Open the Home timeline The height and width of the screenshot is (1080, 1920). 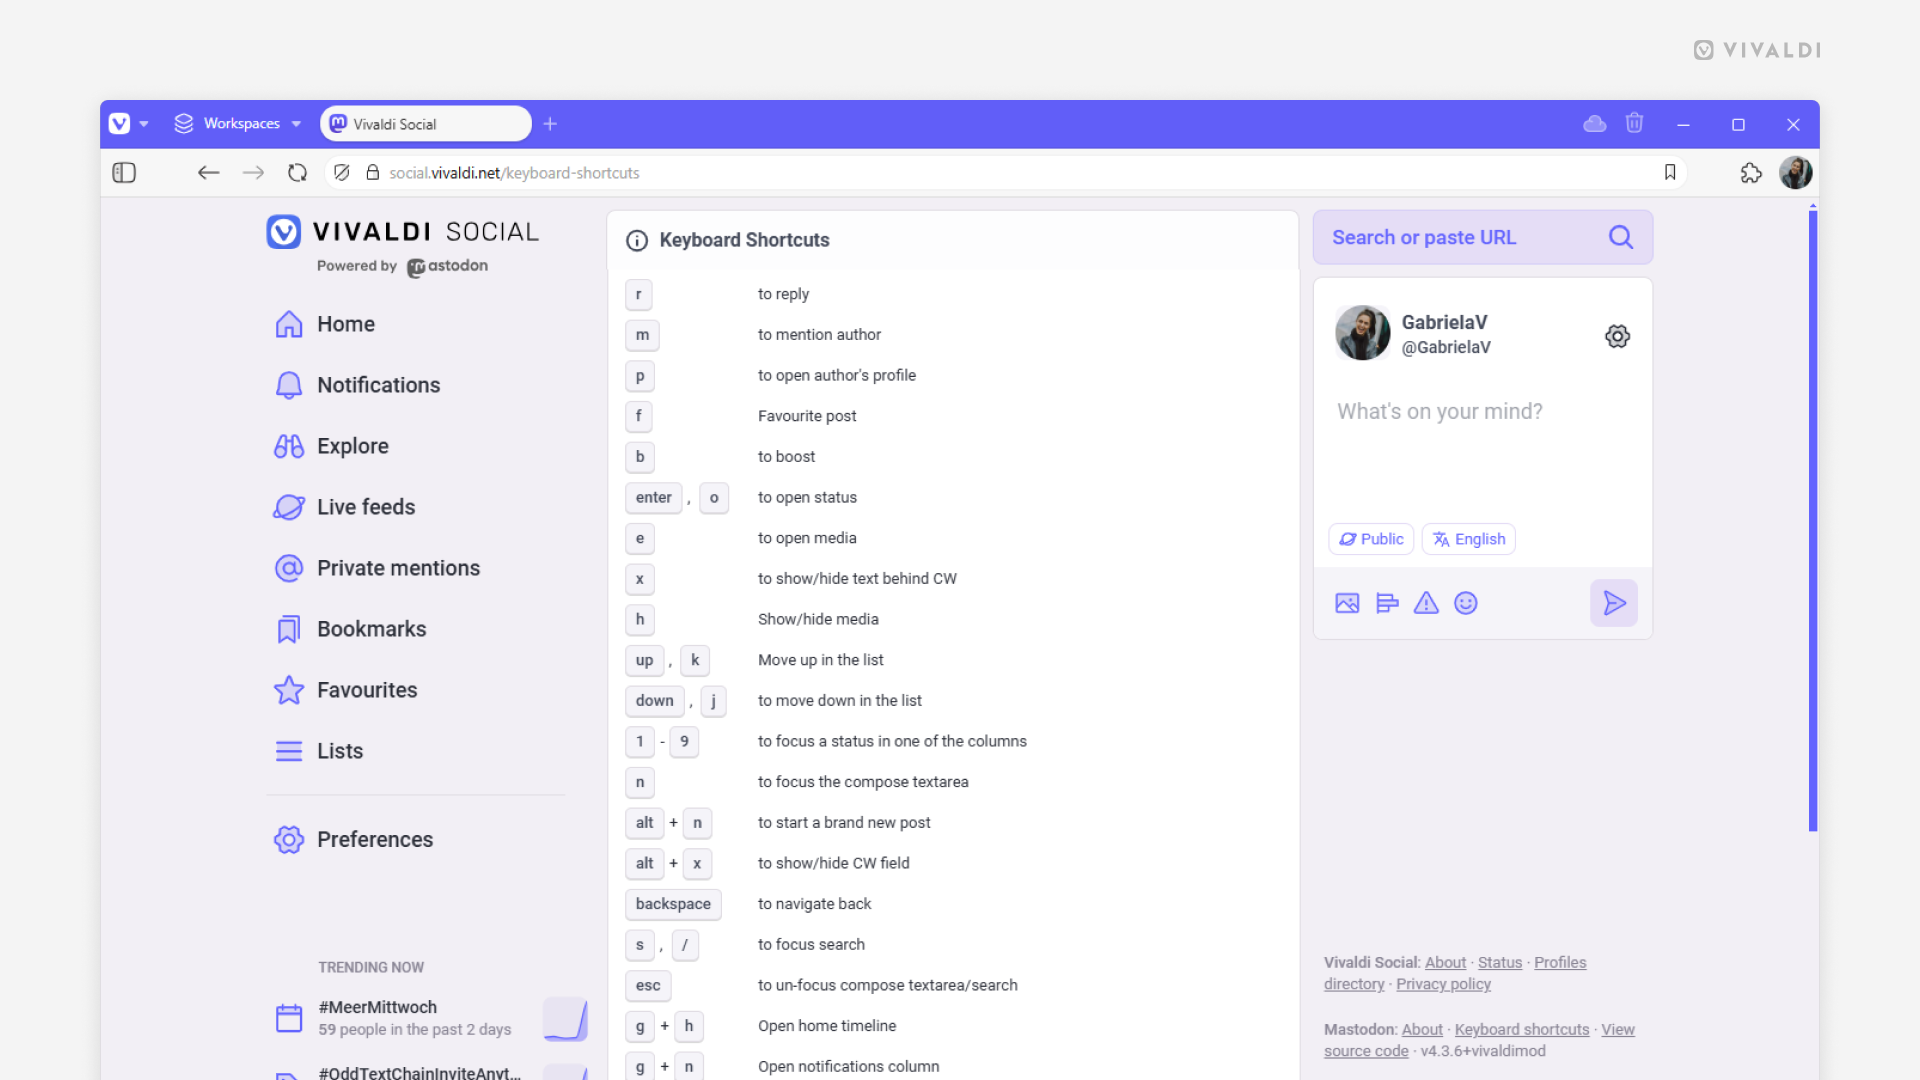click(x=325, y=324)
